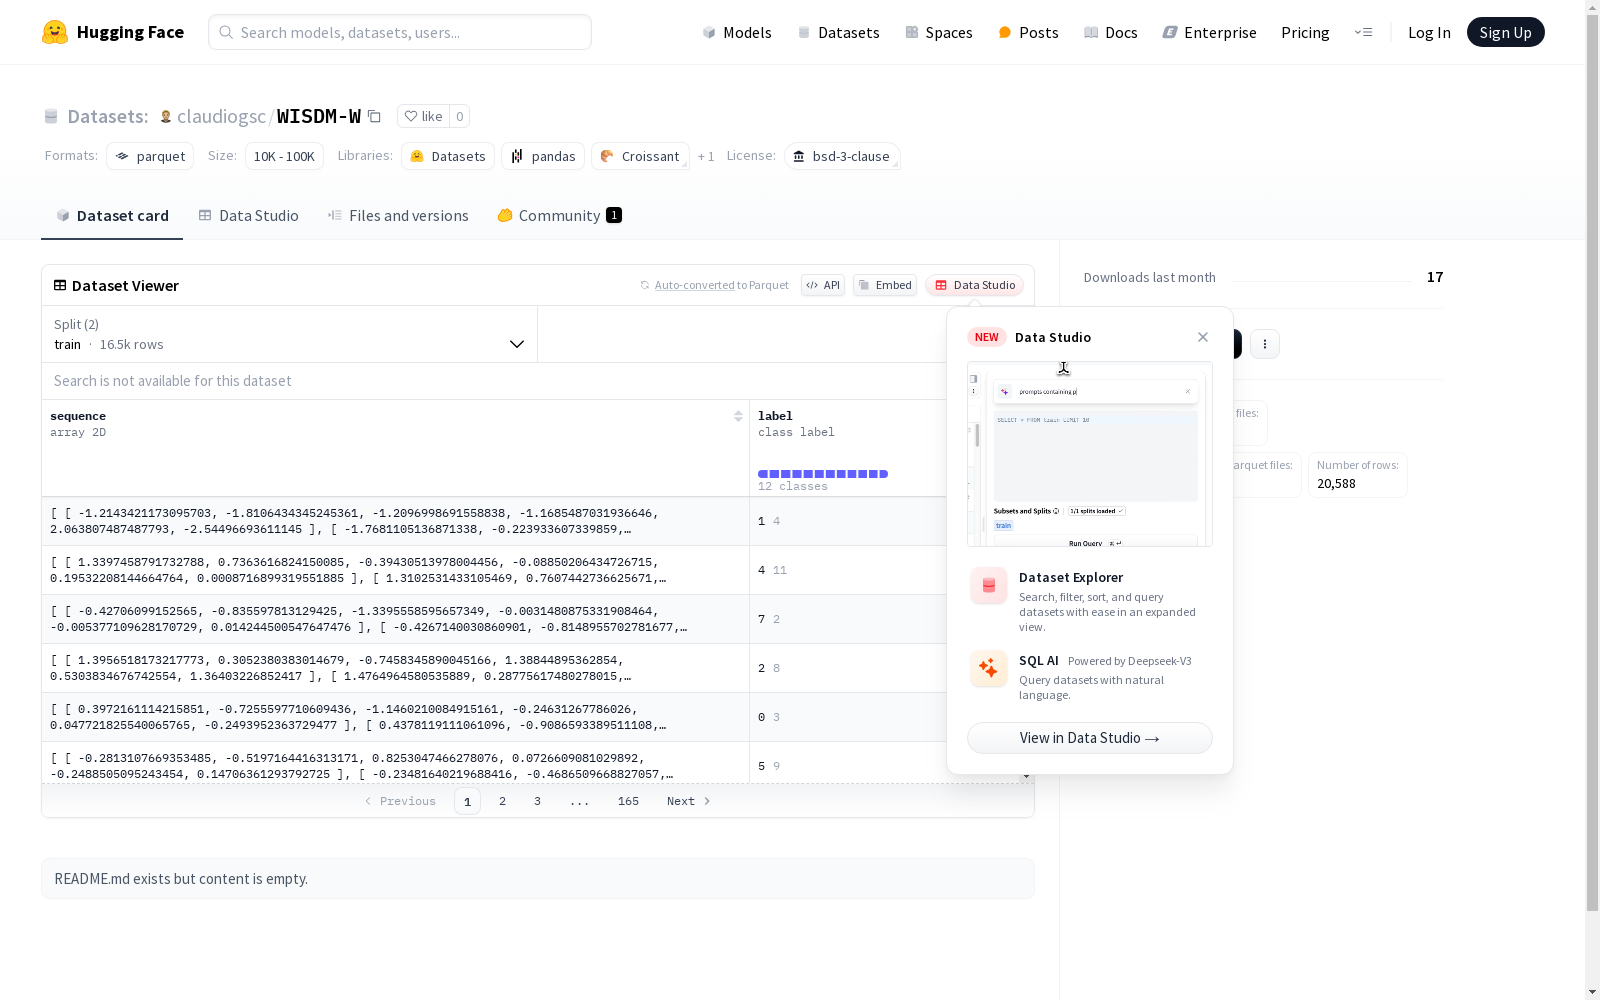This screenshot has height=1000, width=1600.
Task: Open the Data Studio tab
Action: tap(248, 216)
